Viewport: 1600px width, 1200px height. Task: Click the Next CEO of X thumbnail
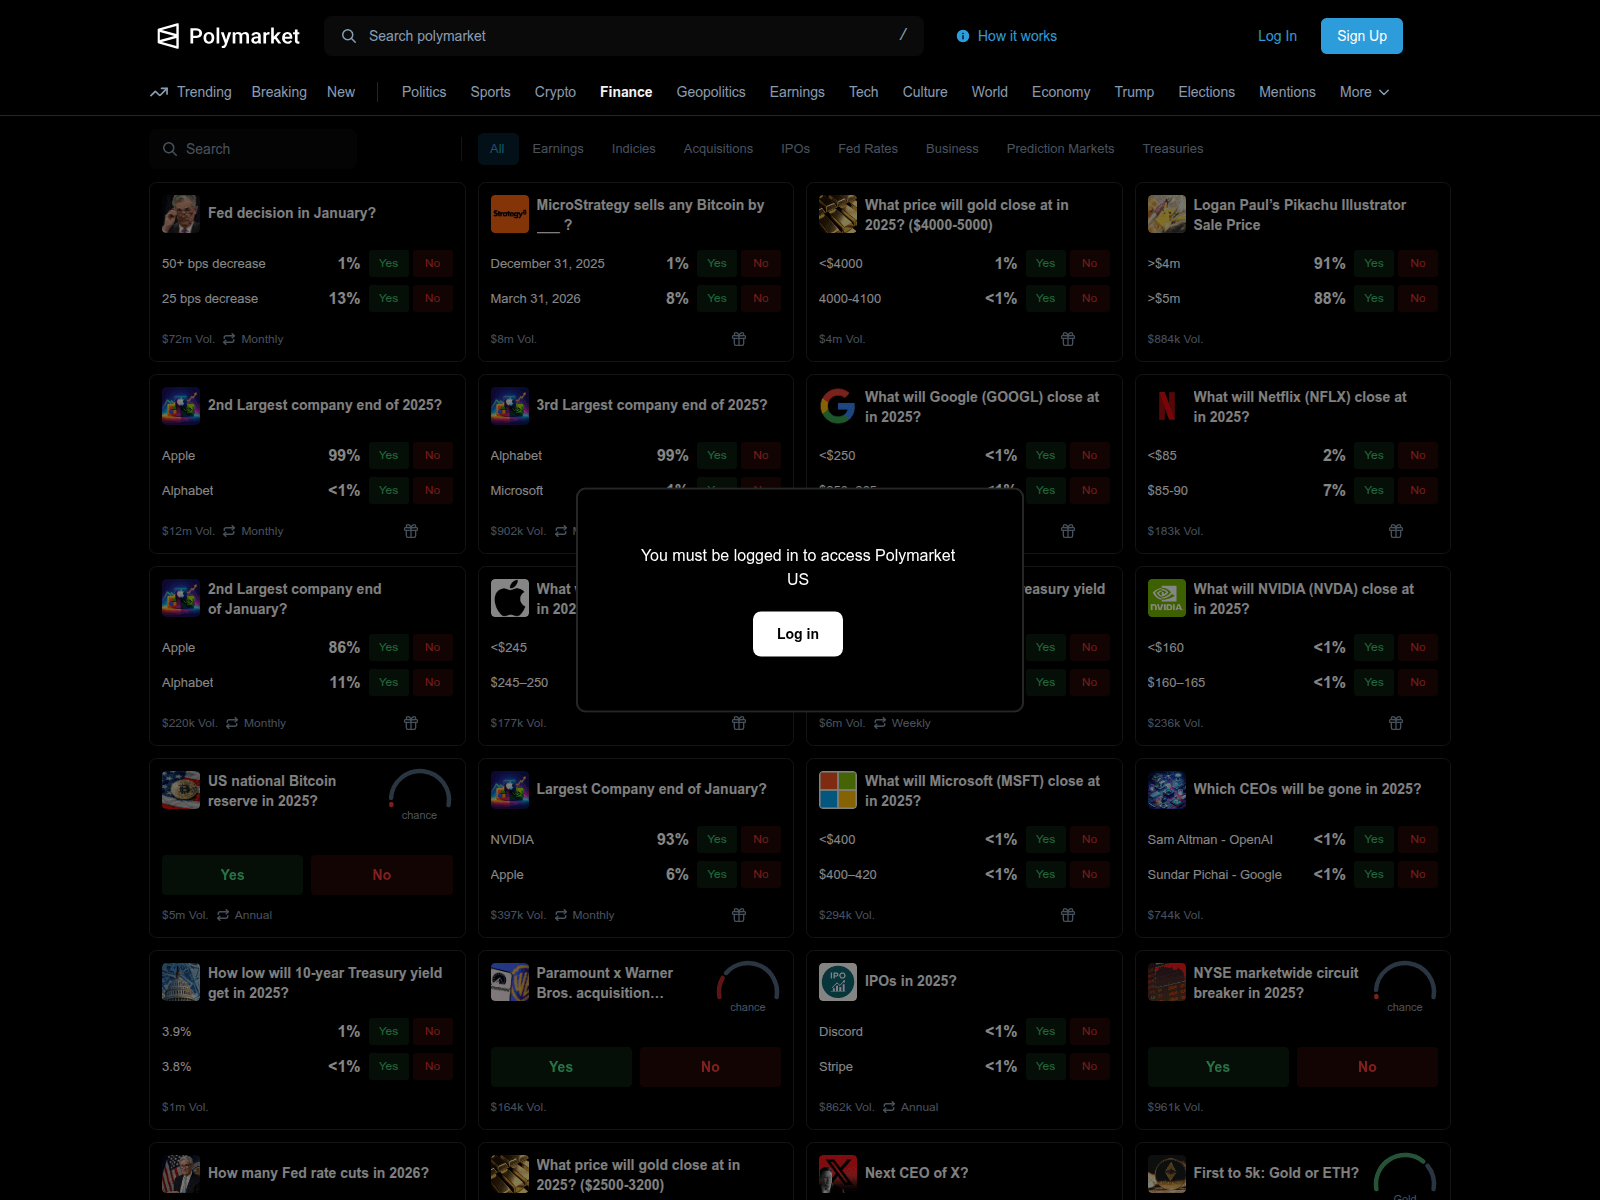pos(838,1174)
